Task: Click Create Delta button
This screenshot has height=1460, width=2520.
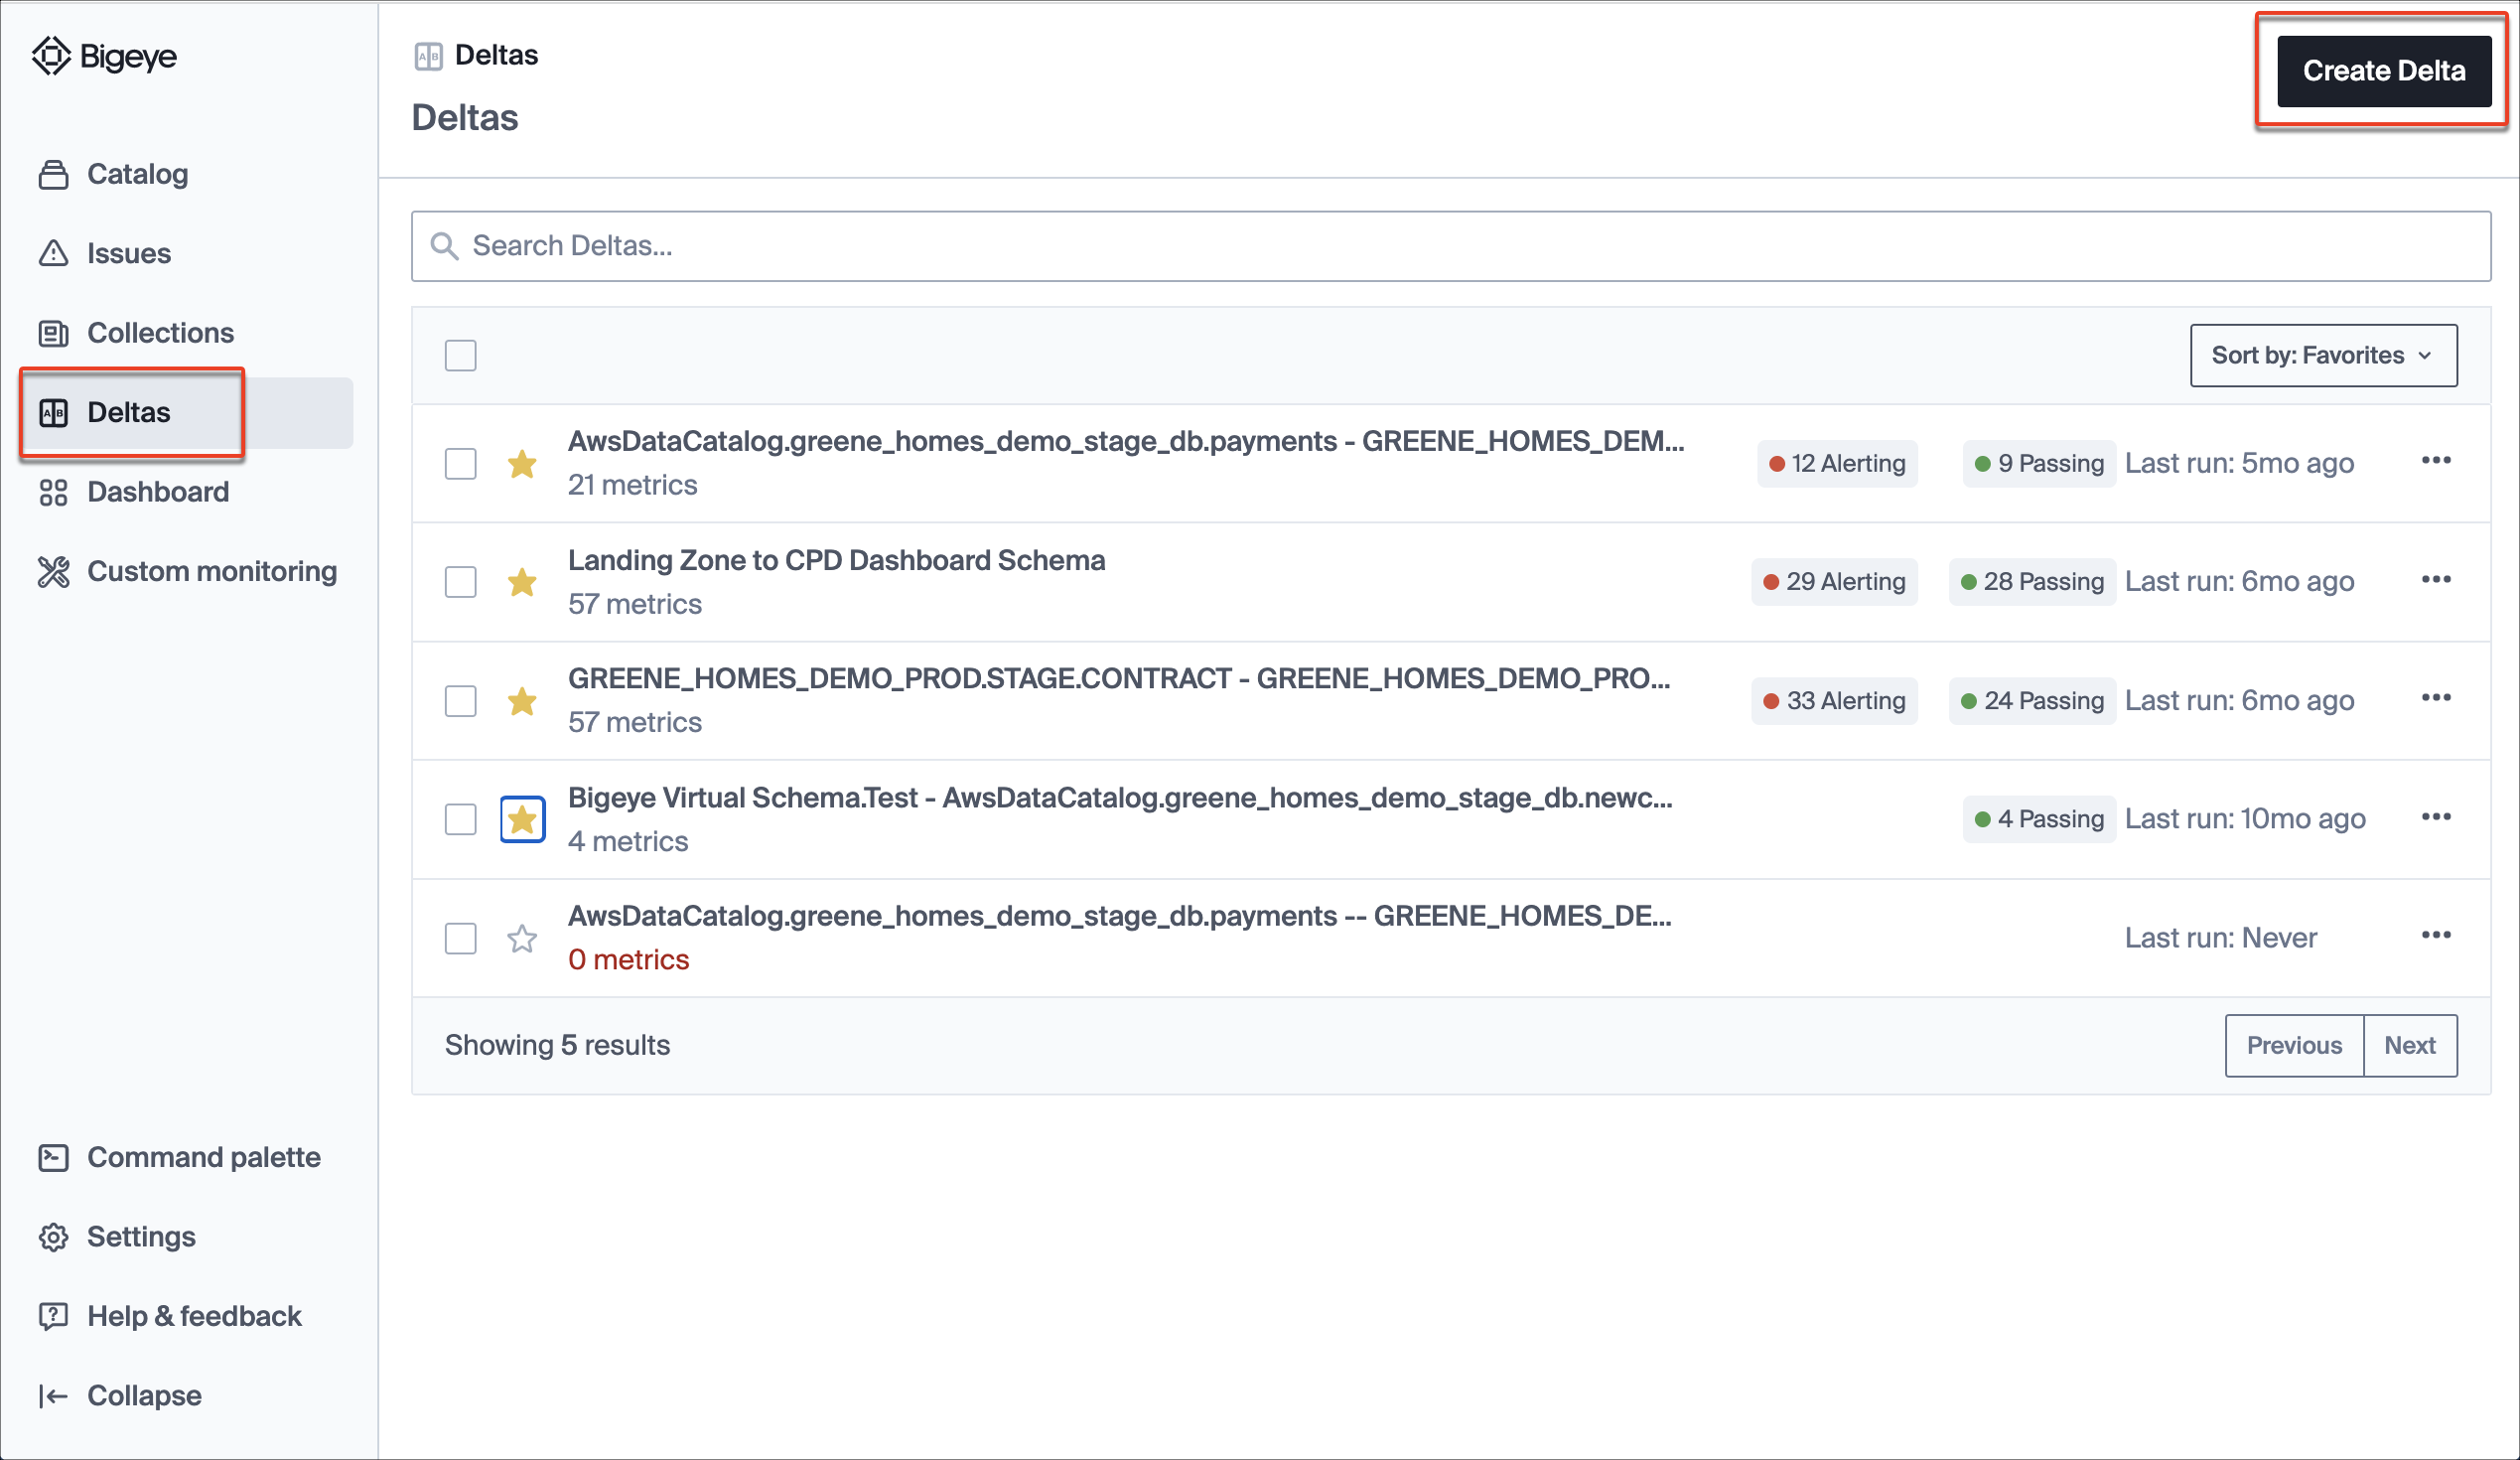Action: [x=2385, y=72]
